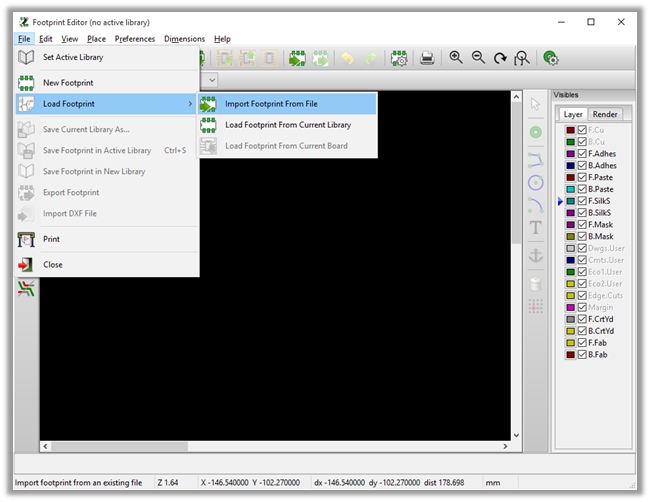Select the Add Circle tool
The height and width of the screenshot is (502, 650).
pos(536,183)
